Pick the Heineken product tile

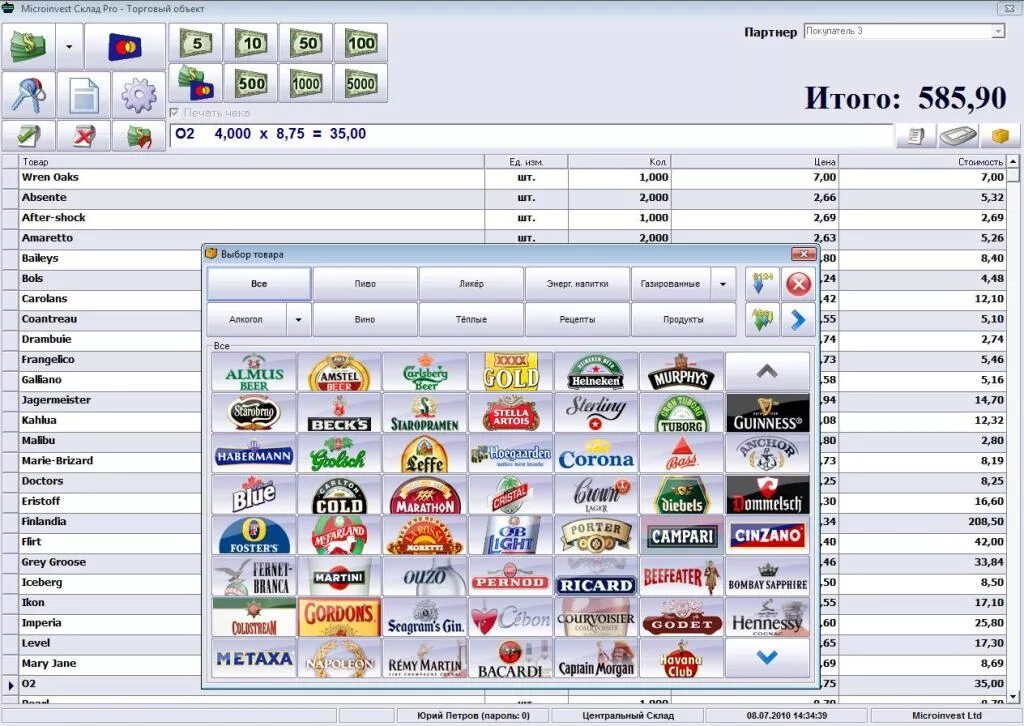coord(596,371)
